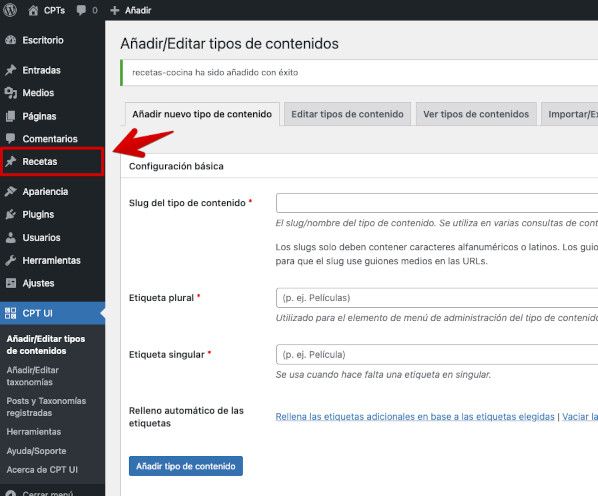
Task: Click the Herramientas wrench icon
Action: 11,260
